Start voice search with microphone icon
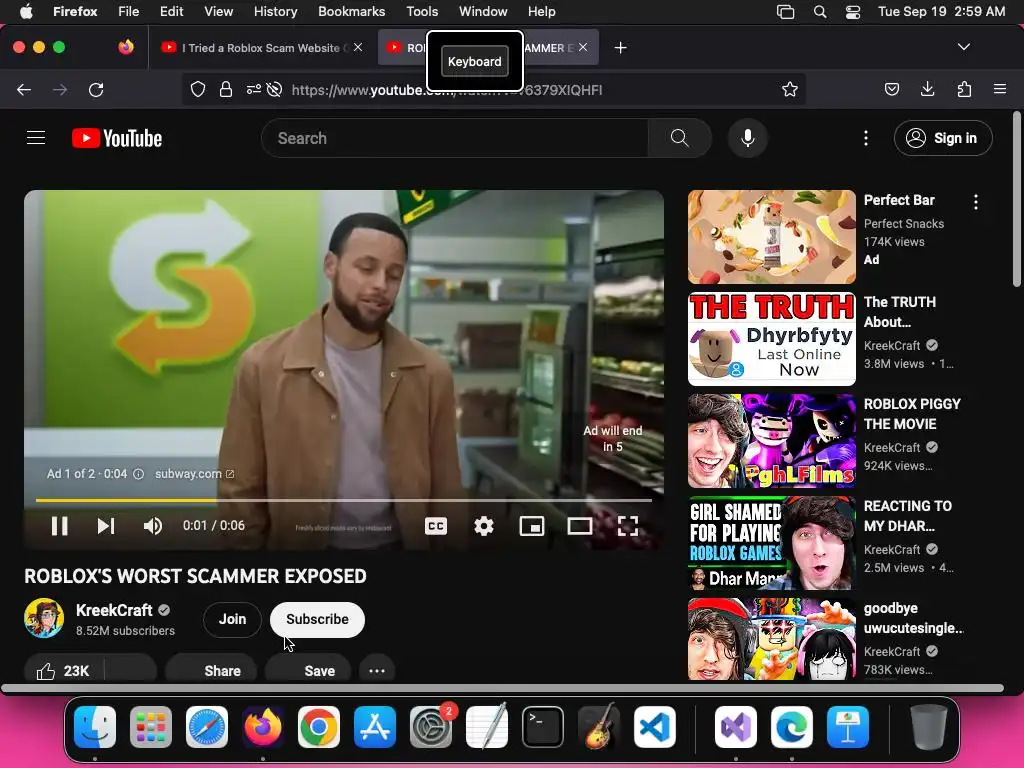This screenshot has height=768, width=1024. click(x=748, y=138)
